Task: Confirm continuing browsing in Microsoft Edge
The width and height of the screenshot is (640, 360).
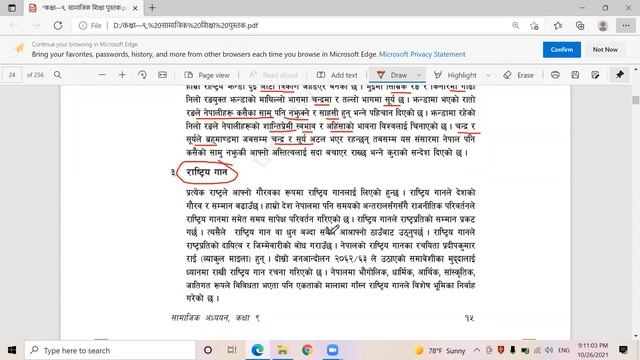Action: point(562,49)
